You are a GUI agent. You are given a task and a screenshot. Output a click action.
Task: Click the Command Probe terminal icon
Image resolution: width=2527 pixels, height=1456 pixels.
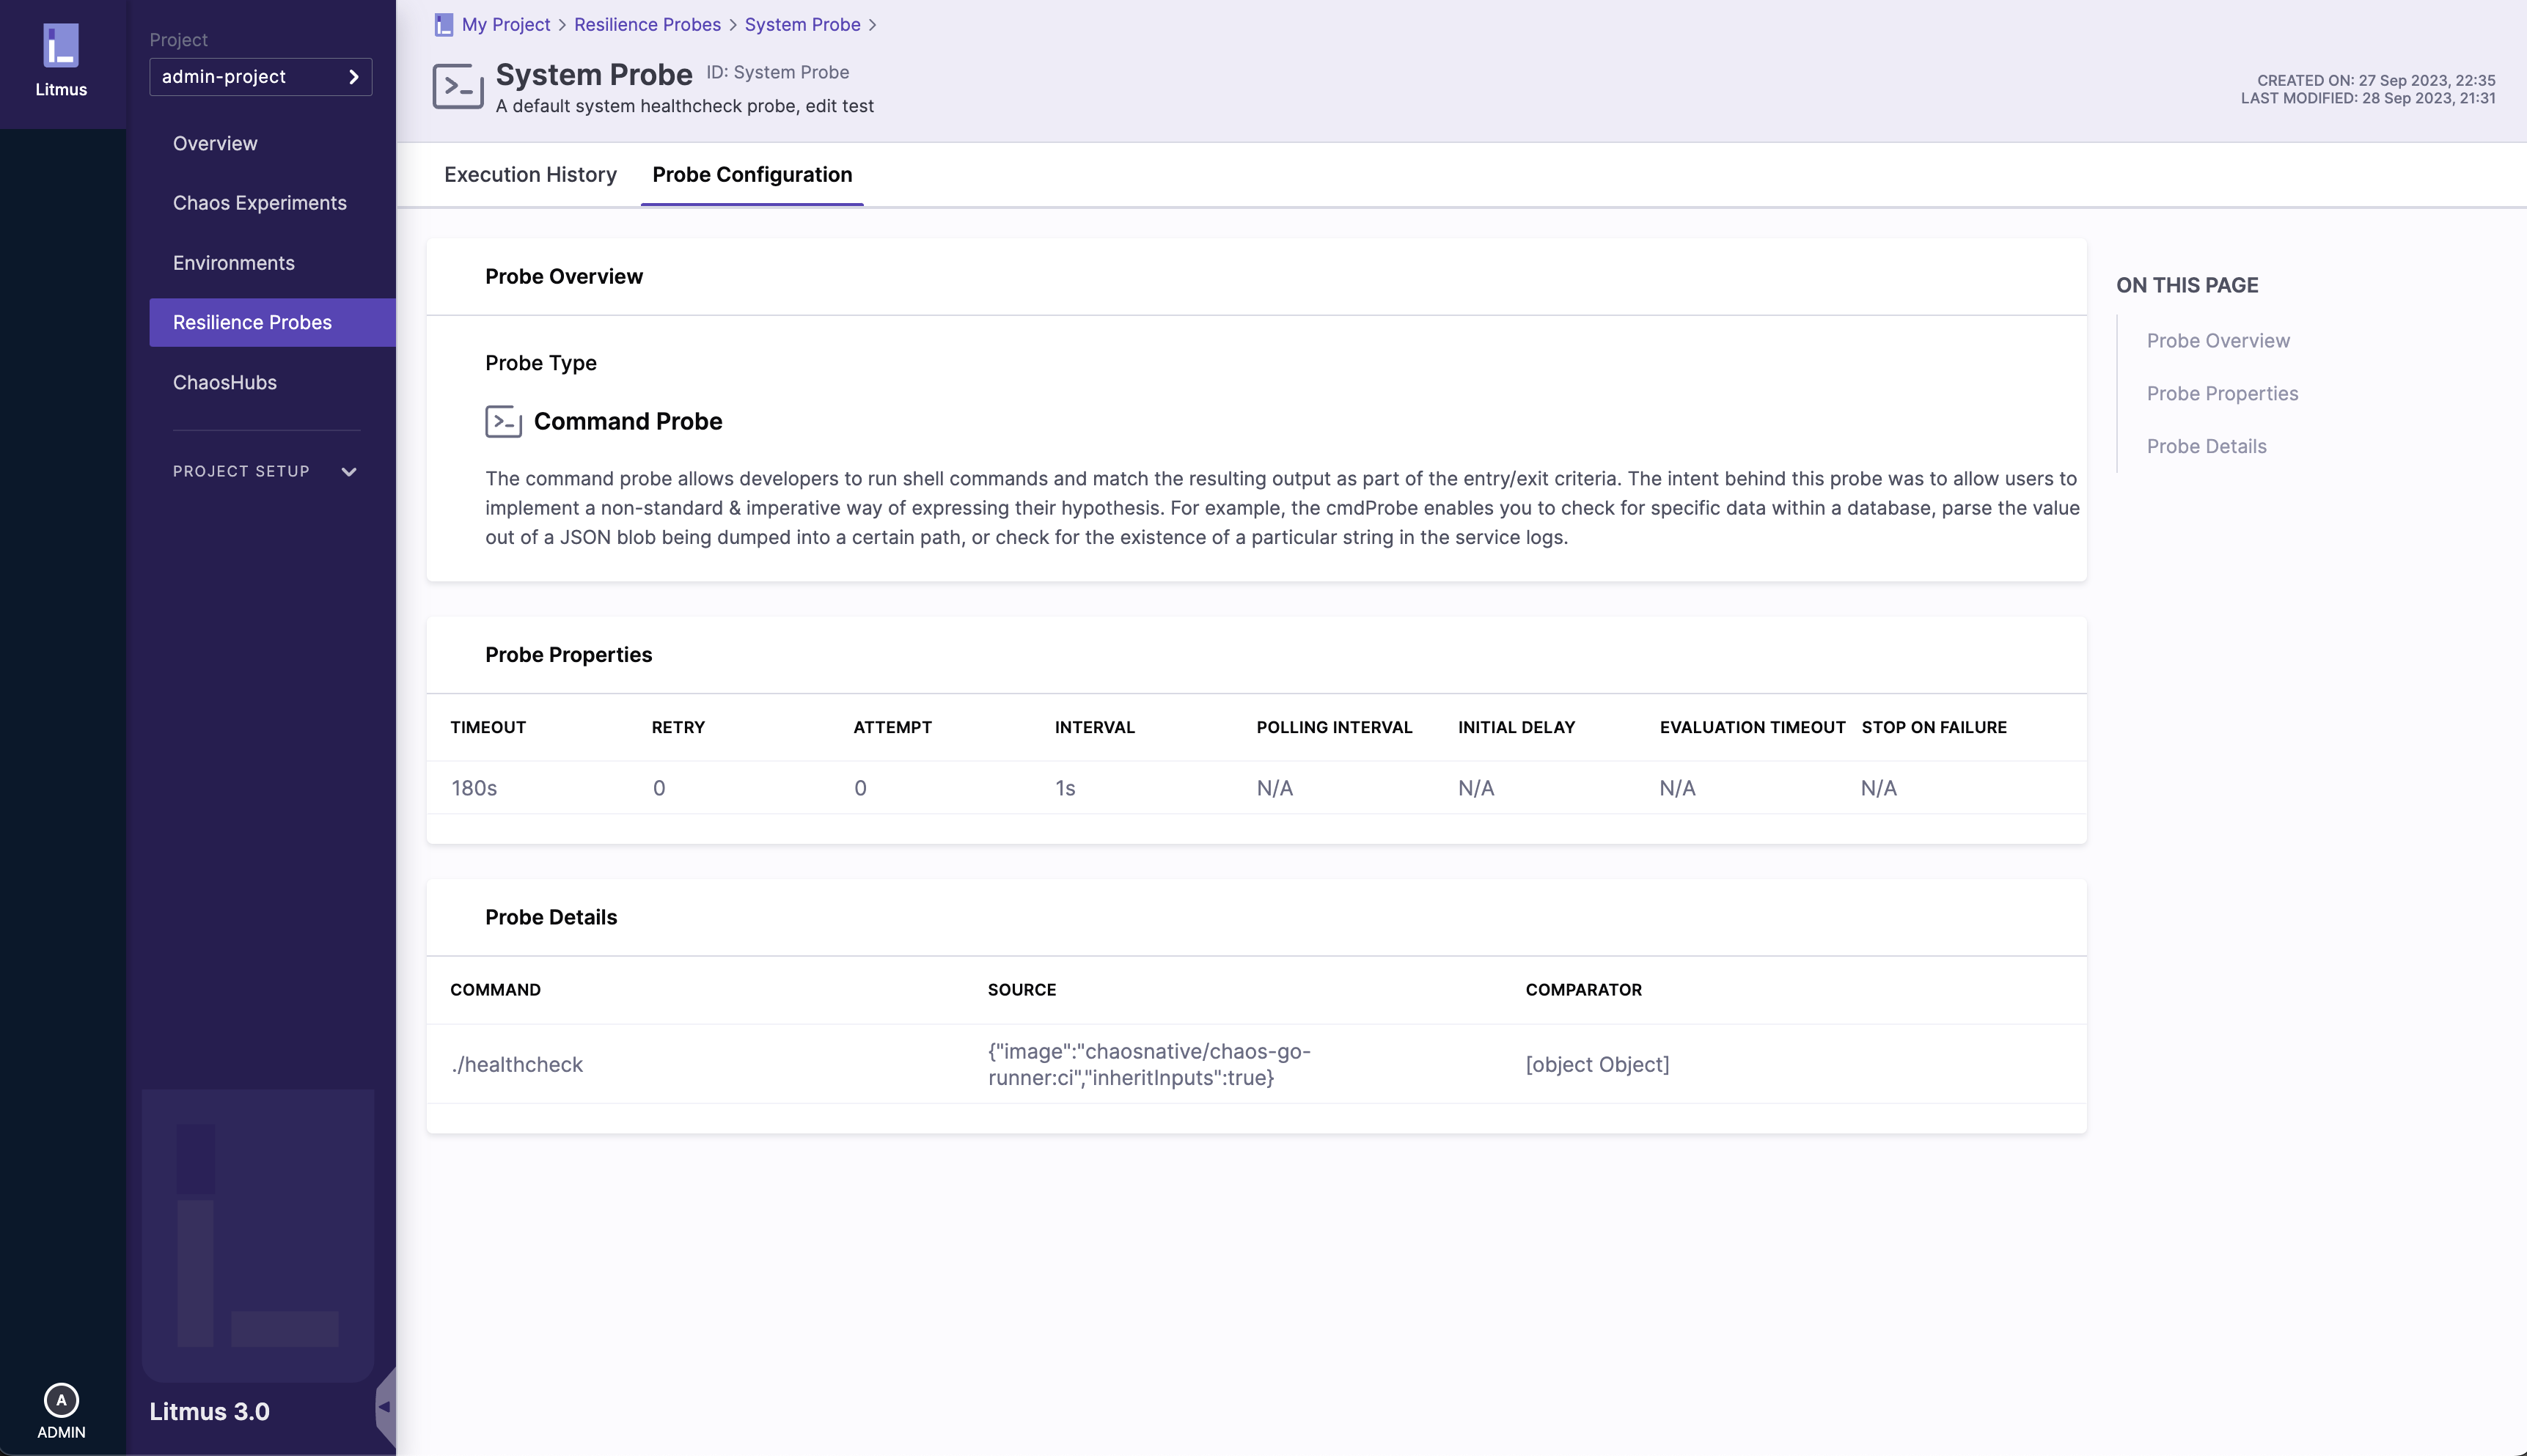[503, 421]
